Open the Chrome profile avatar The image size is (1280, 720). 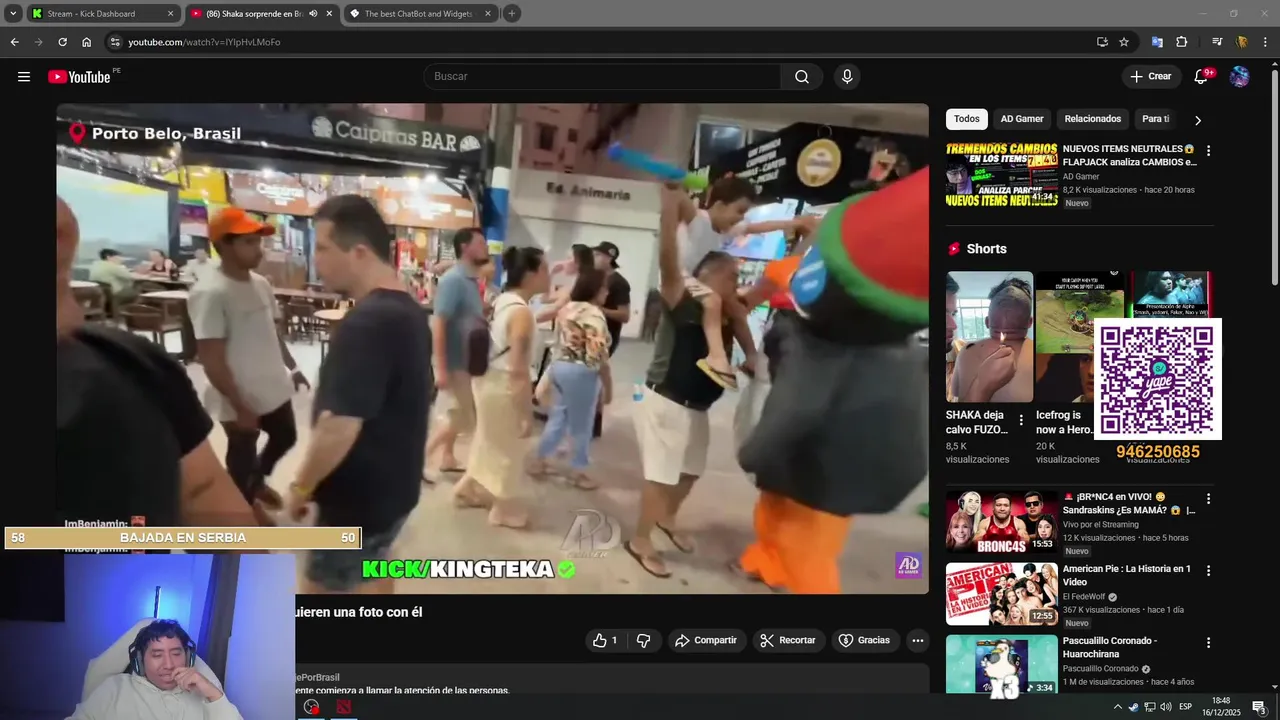tap(1242, 42)
